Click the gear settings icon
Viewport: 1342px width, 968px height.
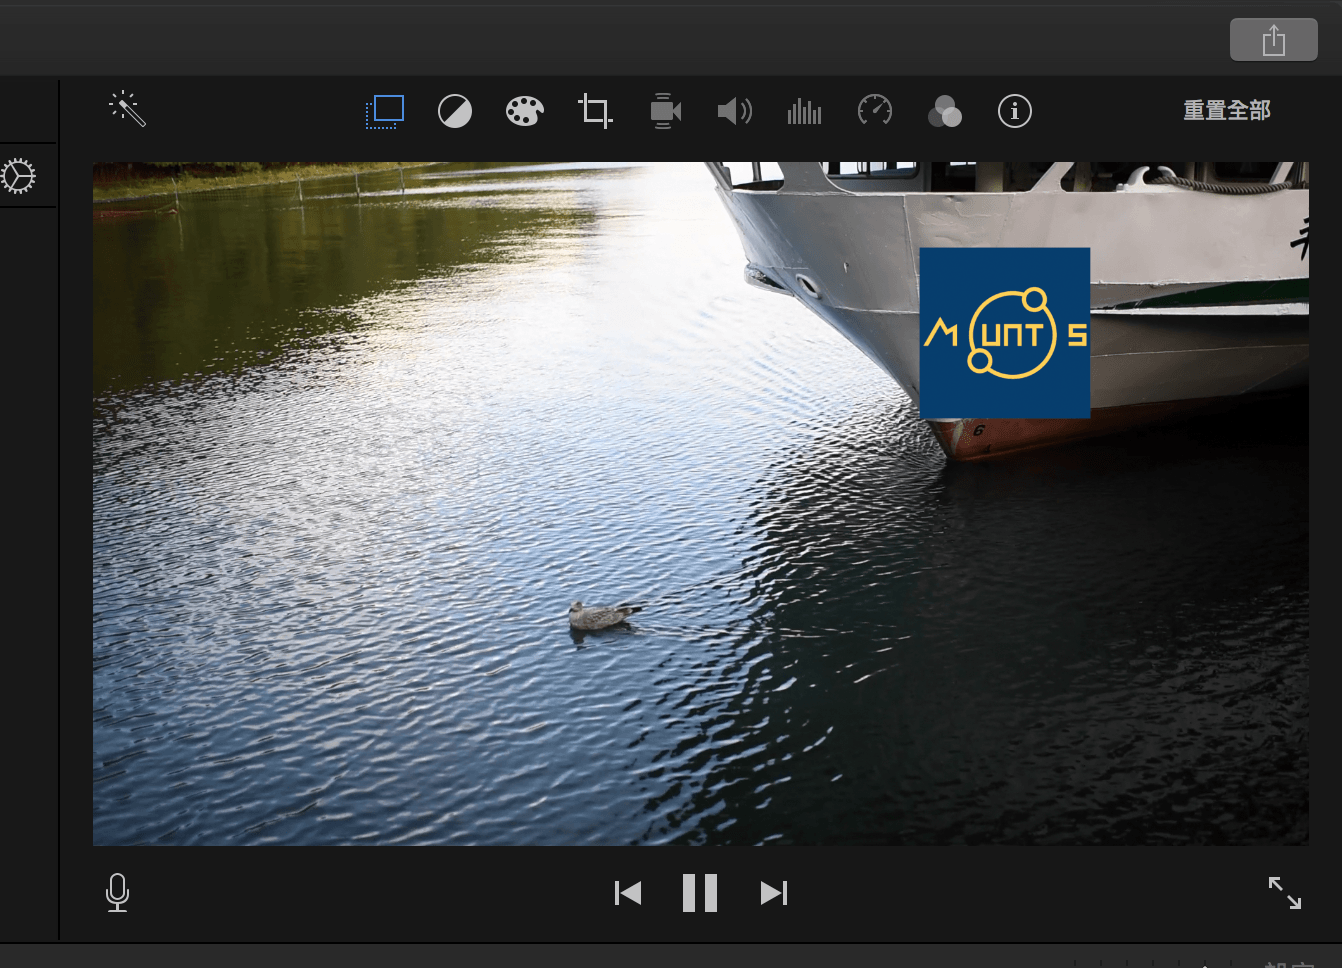(17, 176)
